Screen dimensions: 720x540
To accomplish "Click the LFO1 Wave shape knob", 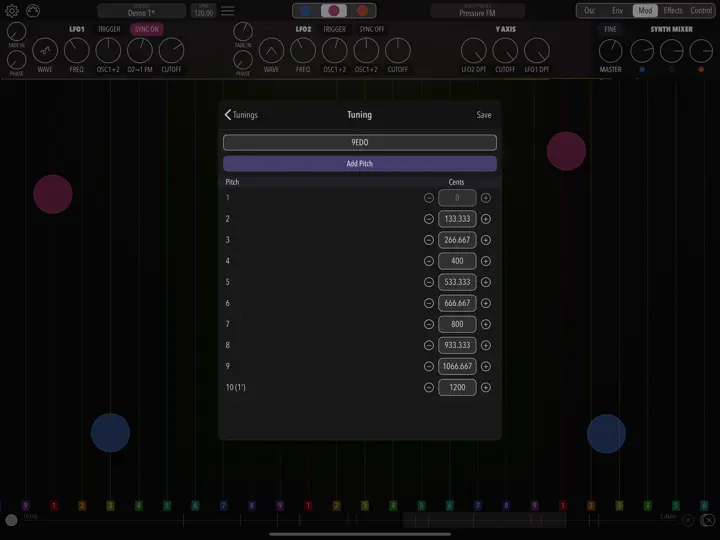I will pos(45,51).
